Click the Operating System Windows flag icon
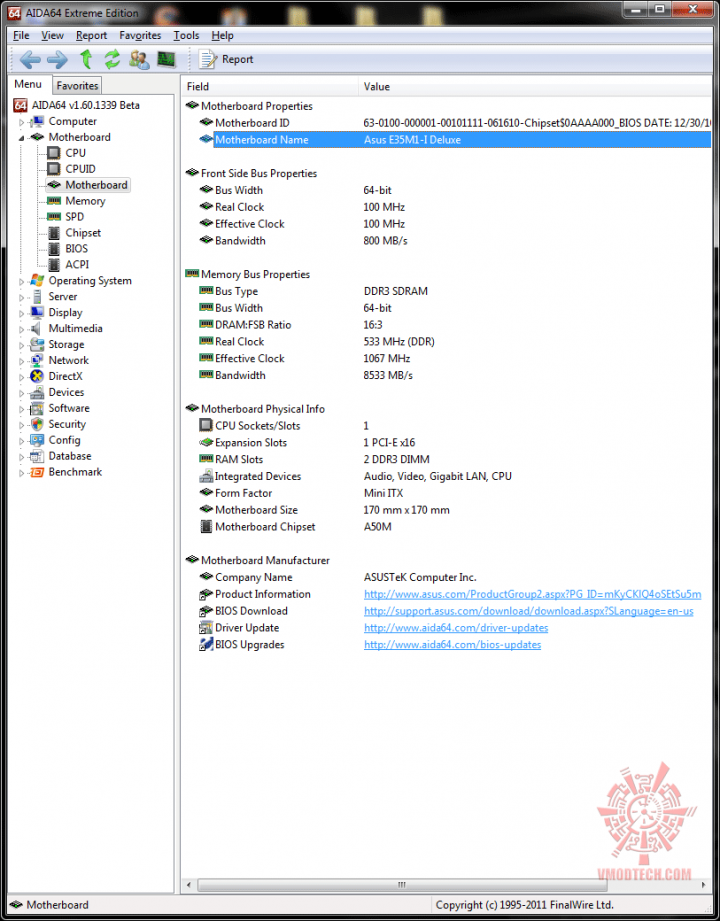 37,281
